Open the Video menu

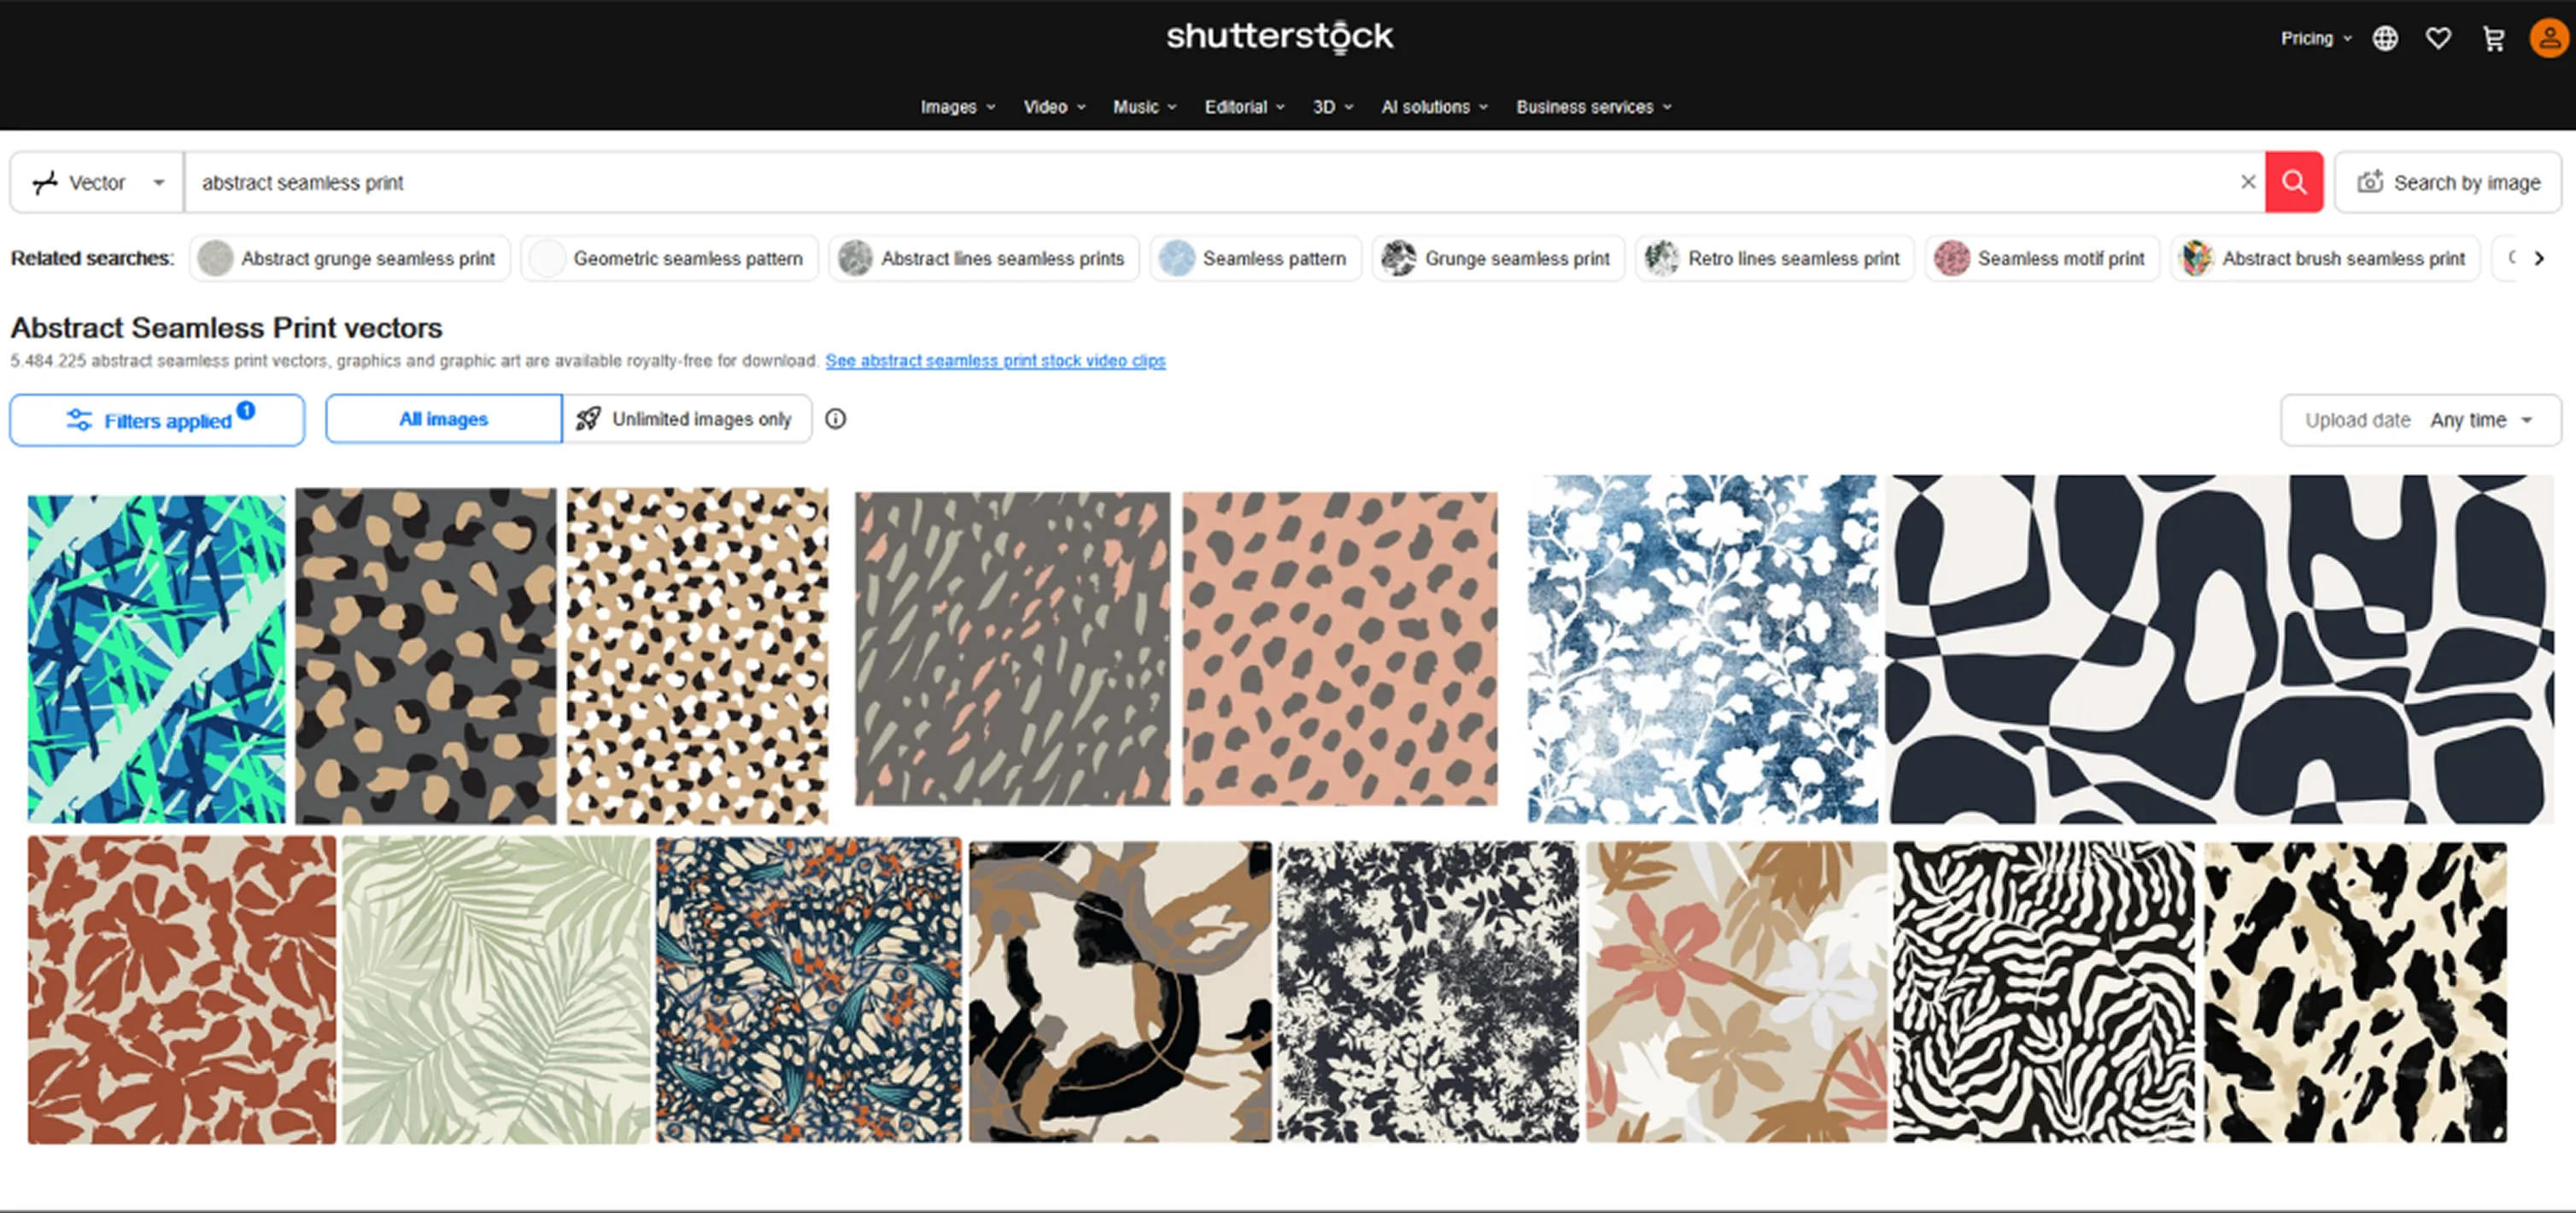1054,107
